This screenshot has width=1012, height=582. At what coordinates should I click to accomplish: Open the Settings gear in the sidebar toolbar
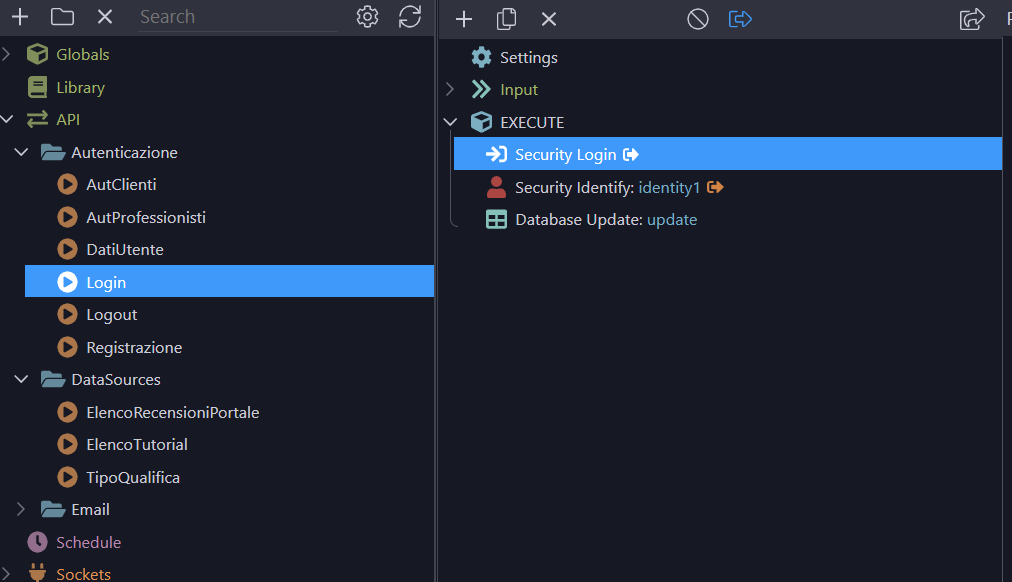click(367, 17)
